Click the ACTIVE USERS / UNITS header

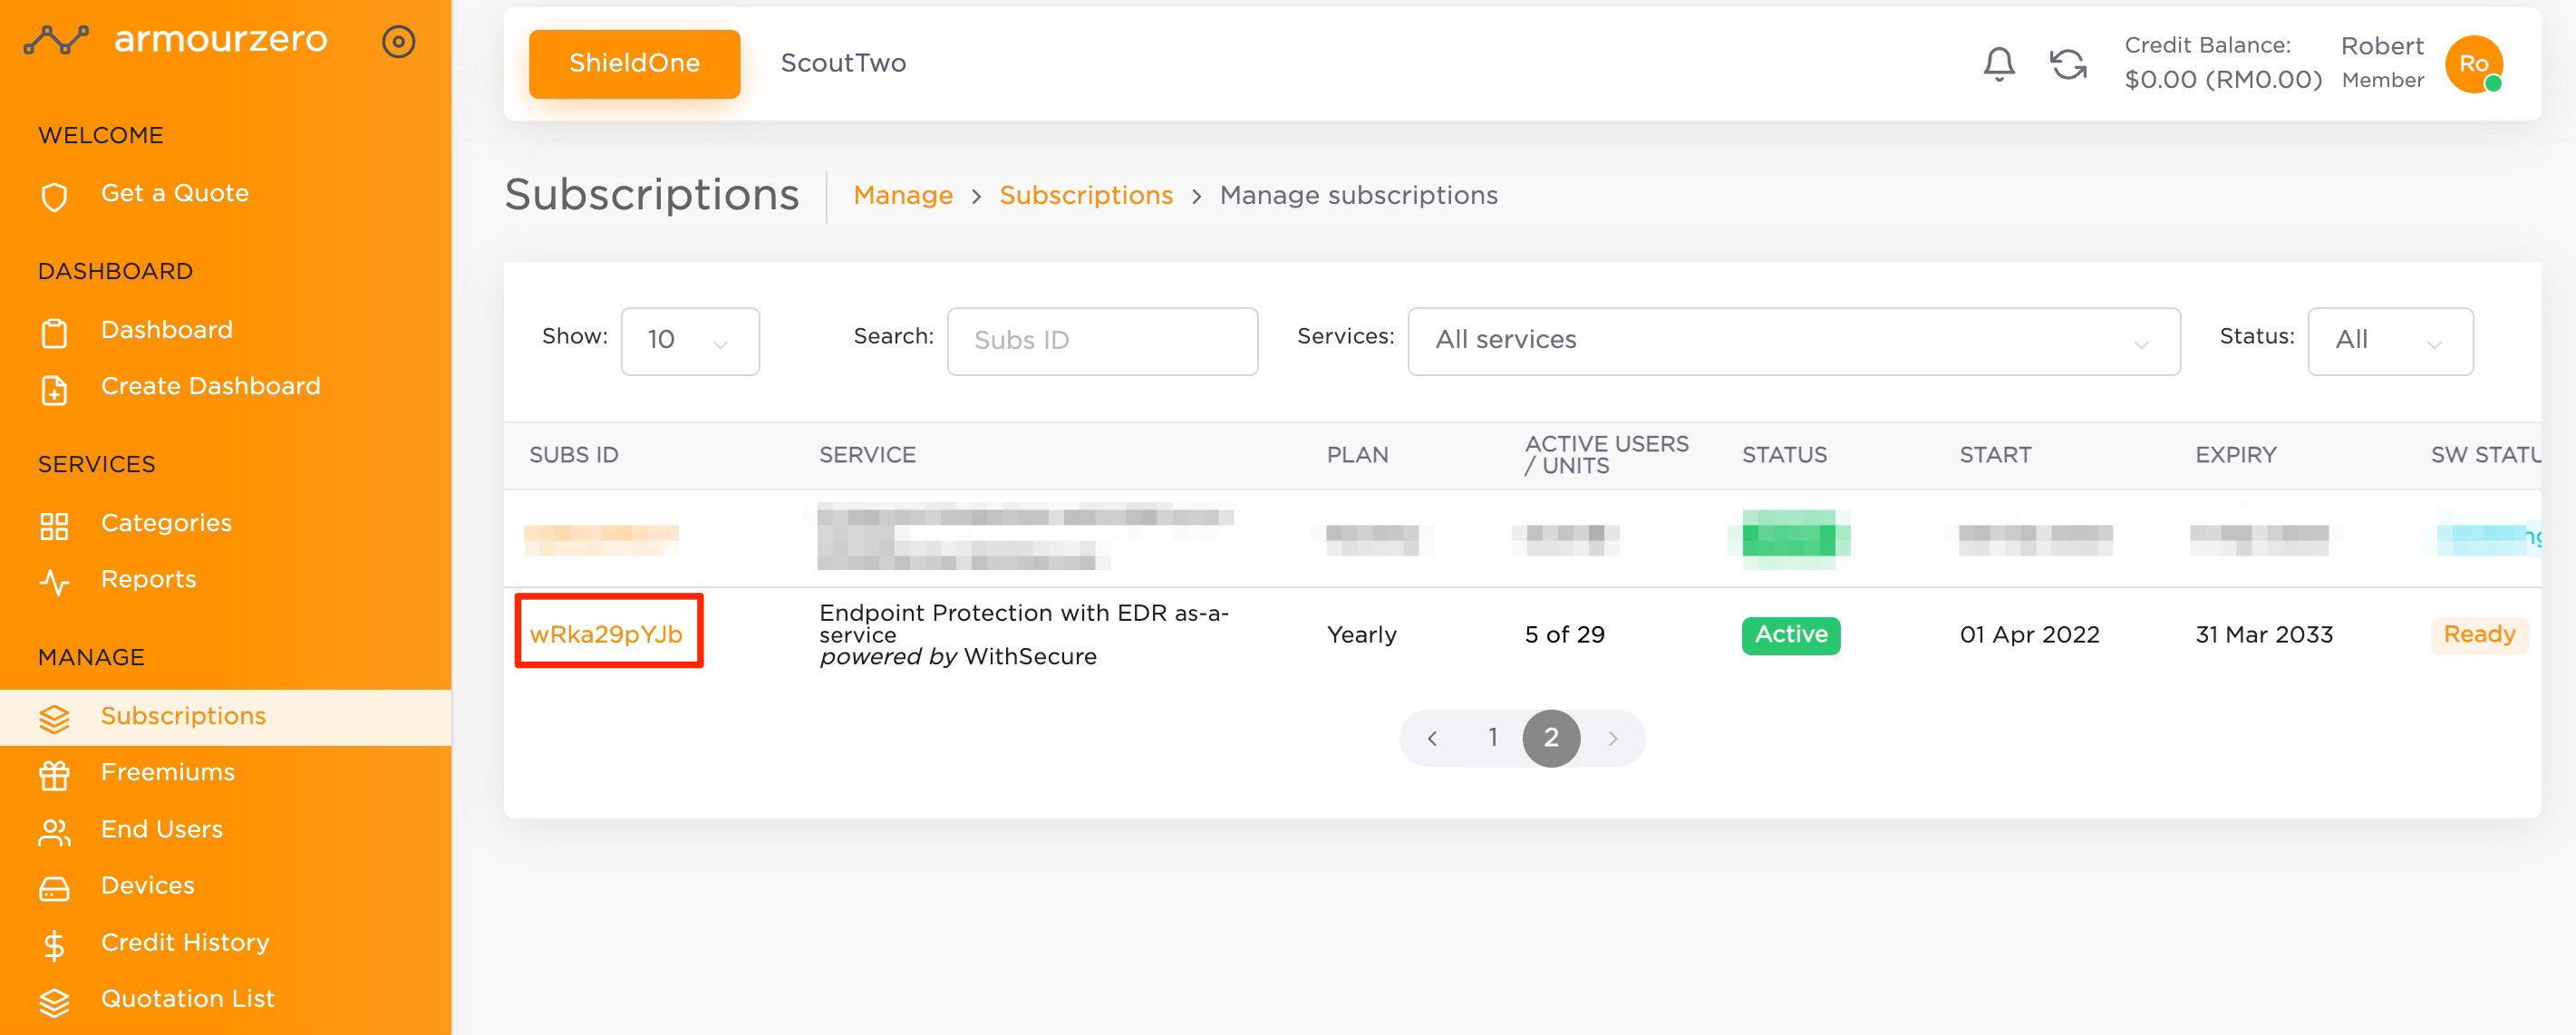pyautogui.click(x=1606, y=455)
